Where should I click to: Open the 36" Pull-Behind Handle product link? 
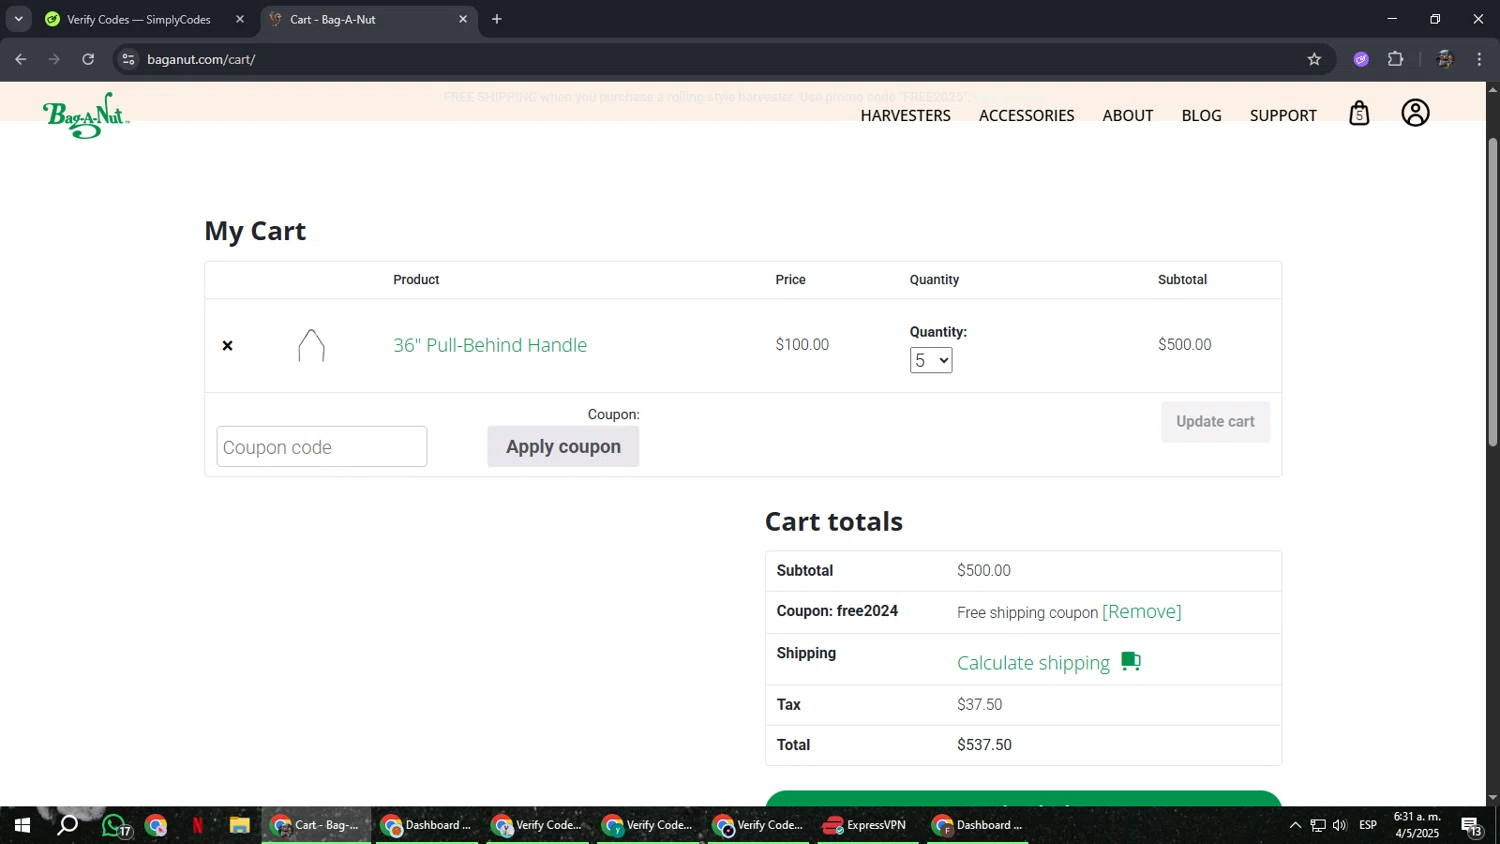click(490, 345)
